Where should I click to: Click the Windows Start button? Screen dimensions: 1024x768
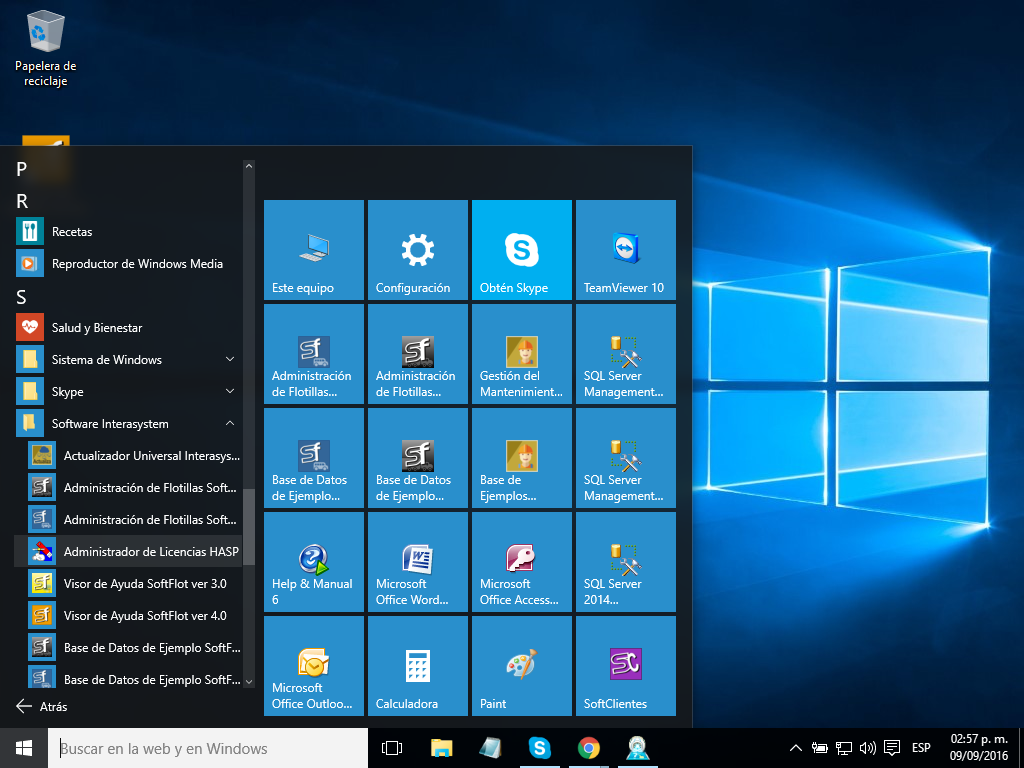click(x=24, y=748)
